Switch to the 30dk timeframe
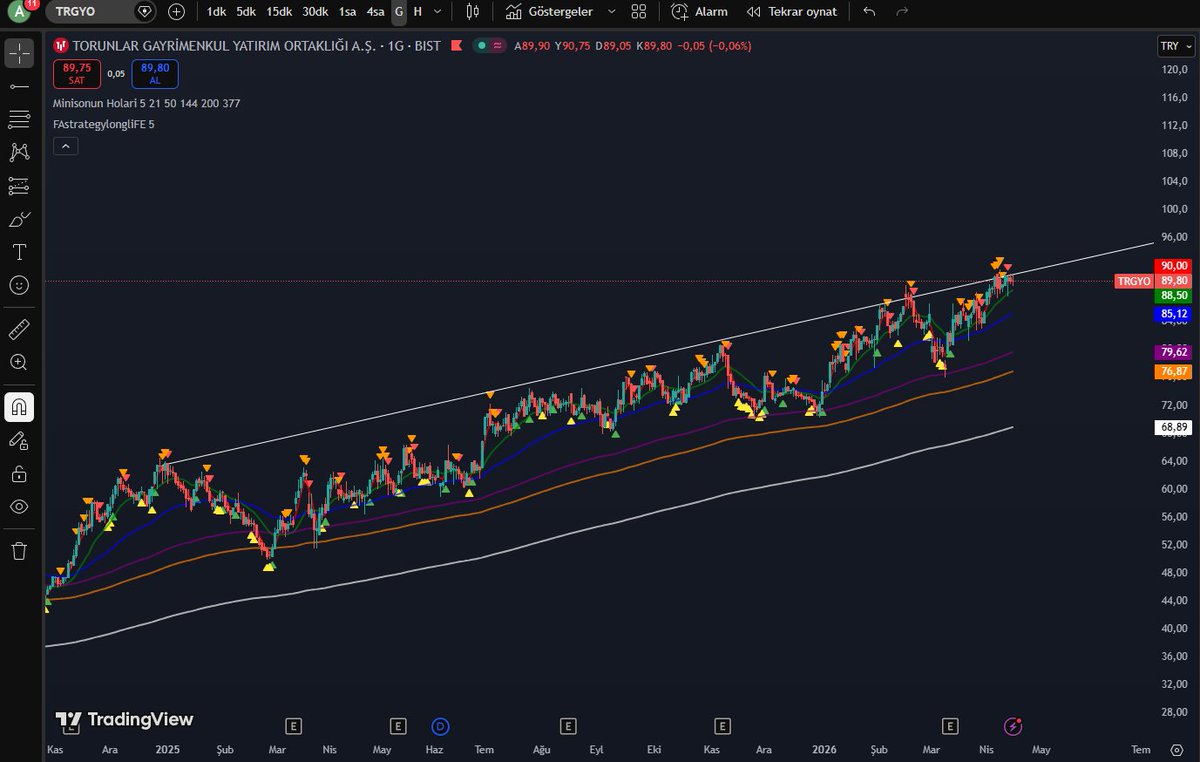The width and height of the screenshot is (1200, 762). [315, 12]
